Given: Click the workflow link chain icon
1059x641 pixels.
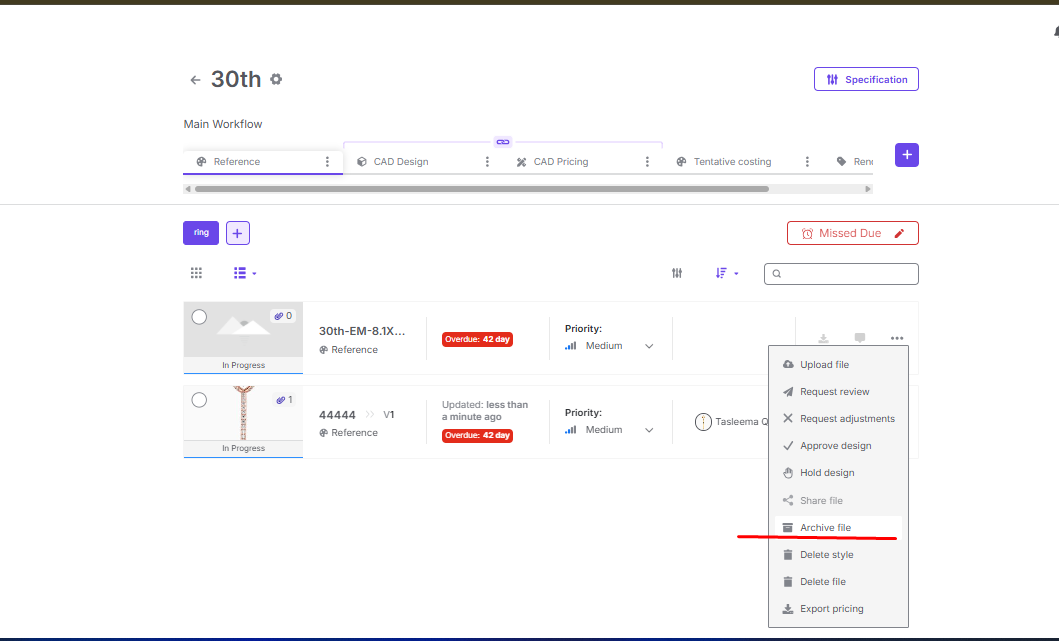Looking at the screenshot, I should coord(503,142).
